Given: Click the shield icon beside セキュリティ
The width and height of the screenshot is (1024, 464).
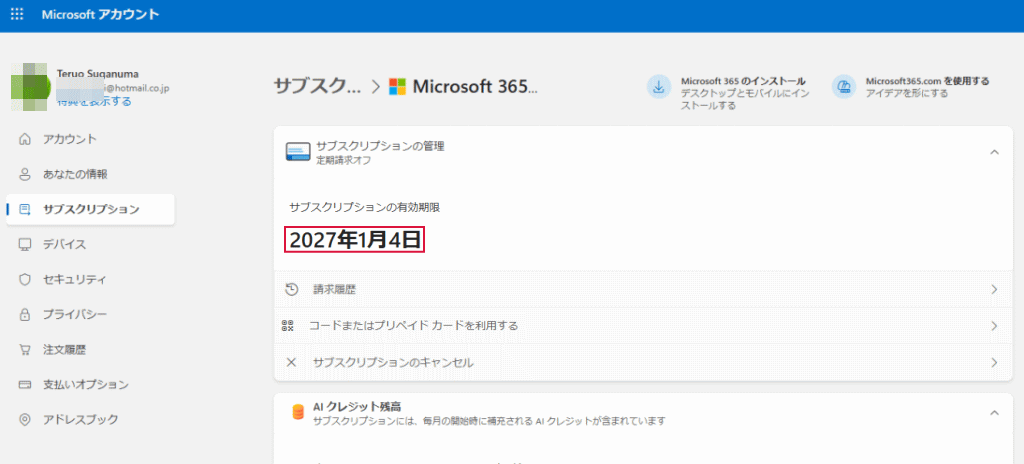Looking at the screenshot, I should tap(25, 280).
